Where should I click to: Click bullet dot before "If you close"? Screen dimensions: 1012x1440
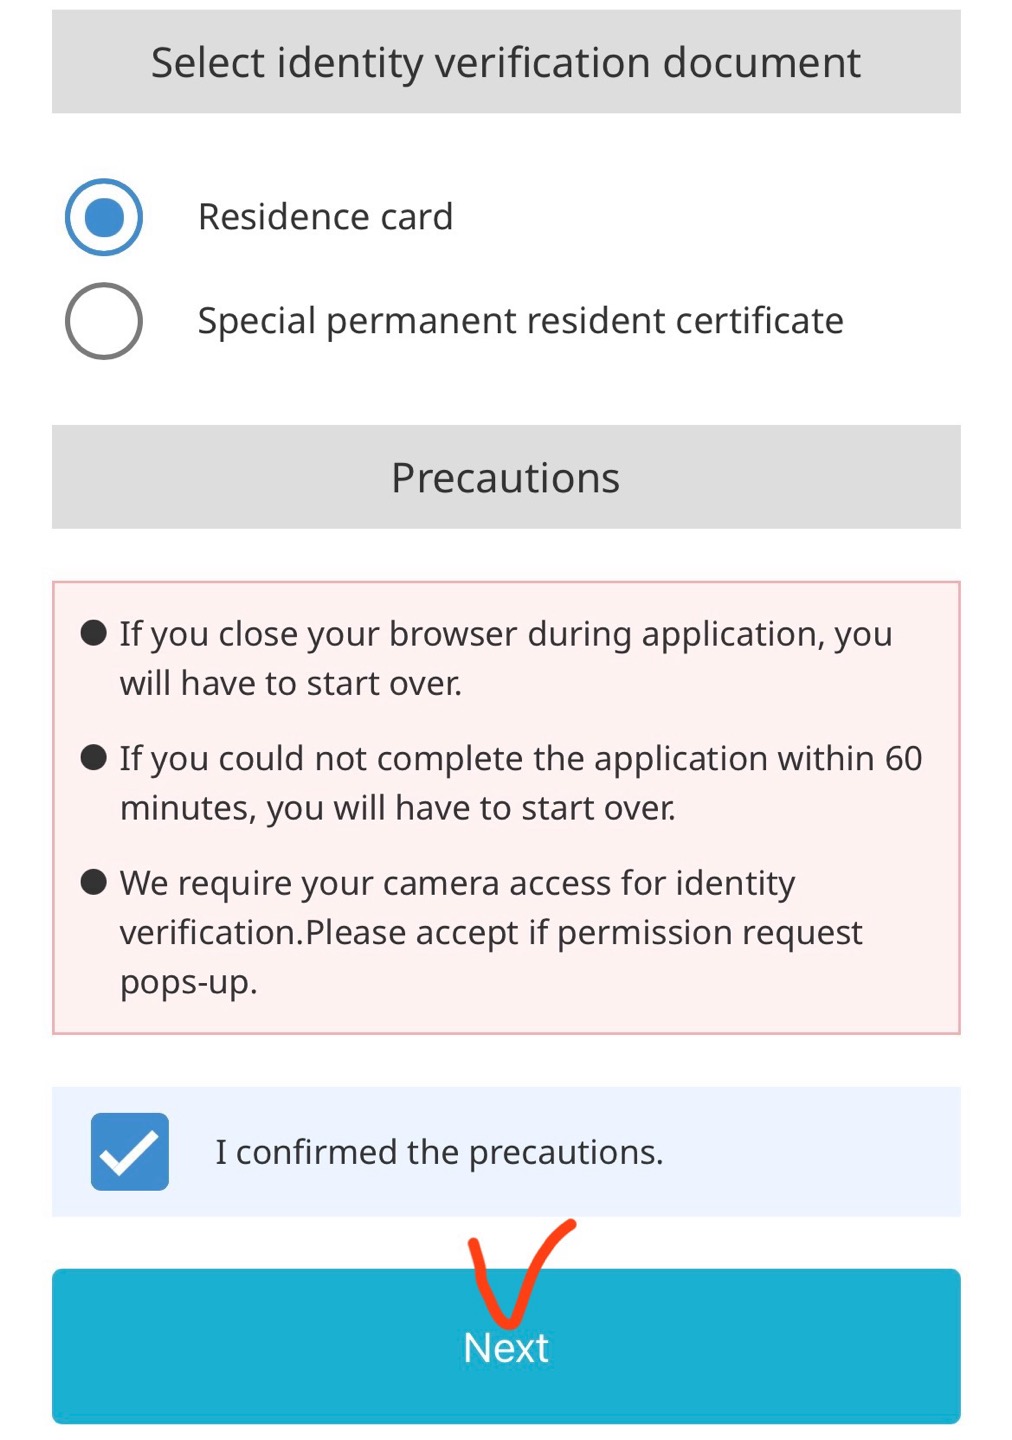point(94,633)
